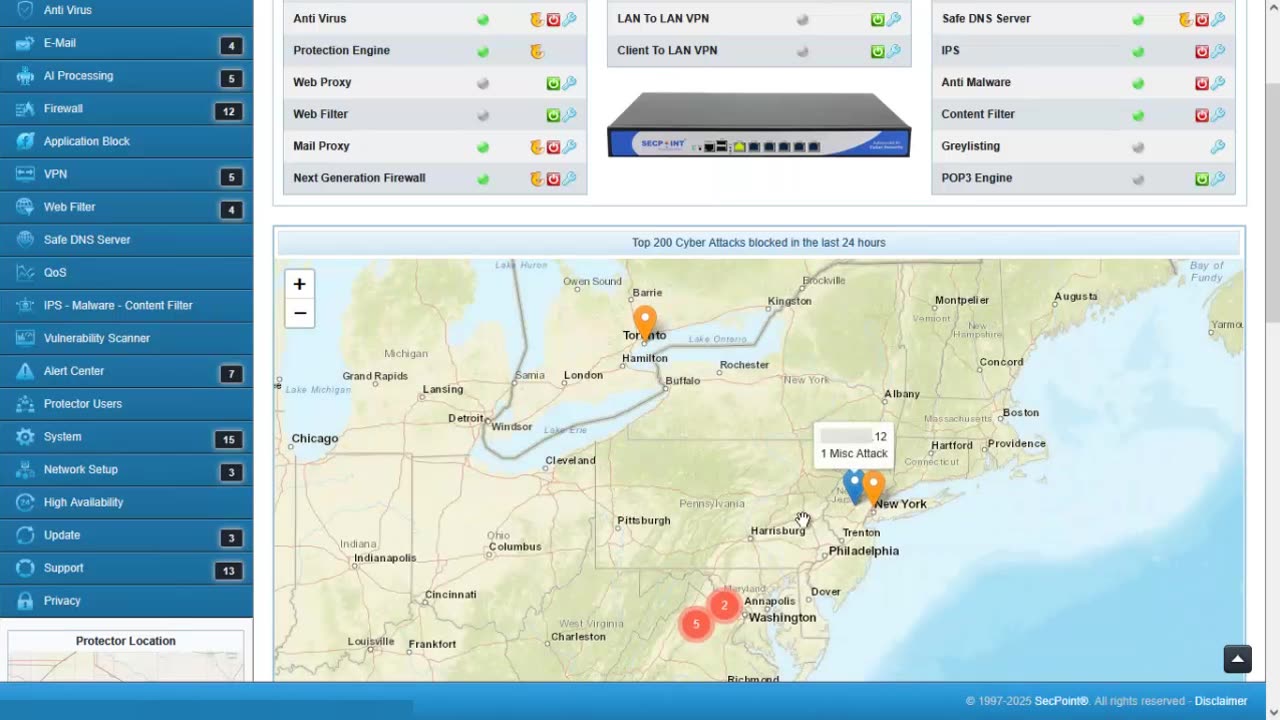Screen dimensions: 1280x720
Task: Open the AI Processing sidebar menu
Action: click(126, 77)
